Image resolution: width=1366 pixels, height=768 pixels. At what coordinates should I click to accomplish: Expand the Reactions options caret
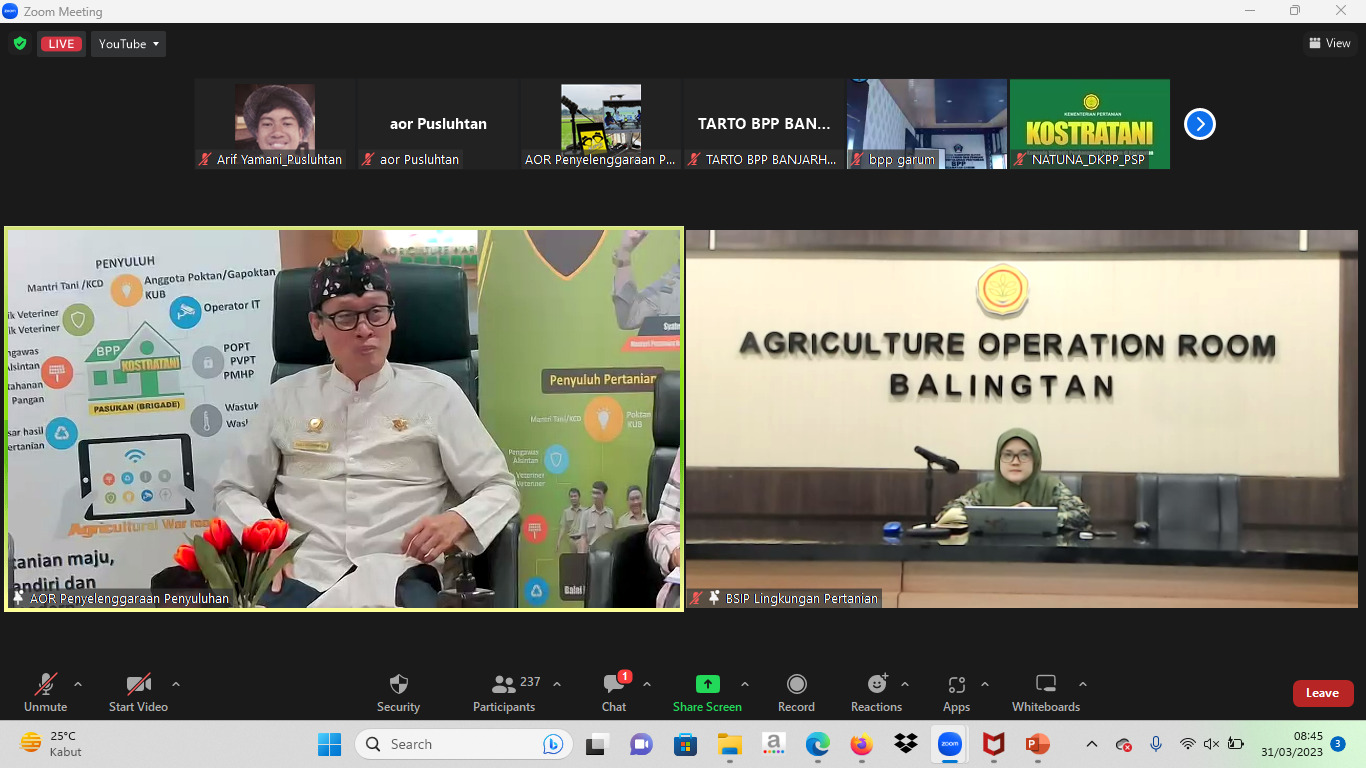[905, 684]
